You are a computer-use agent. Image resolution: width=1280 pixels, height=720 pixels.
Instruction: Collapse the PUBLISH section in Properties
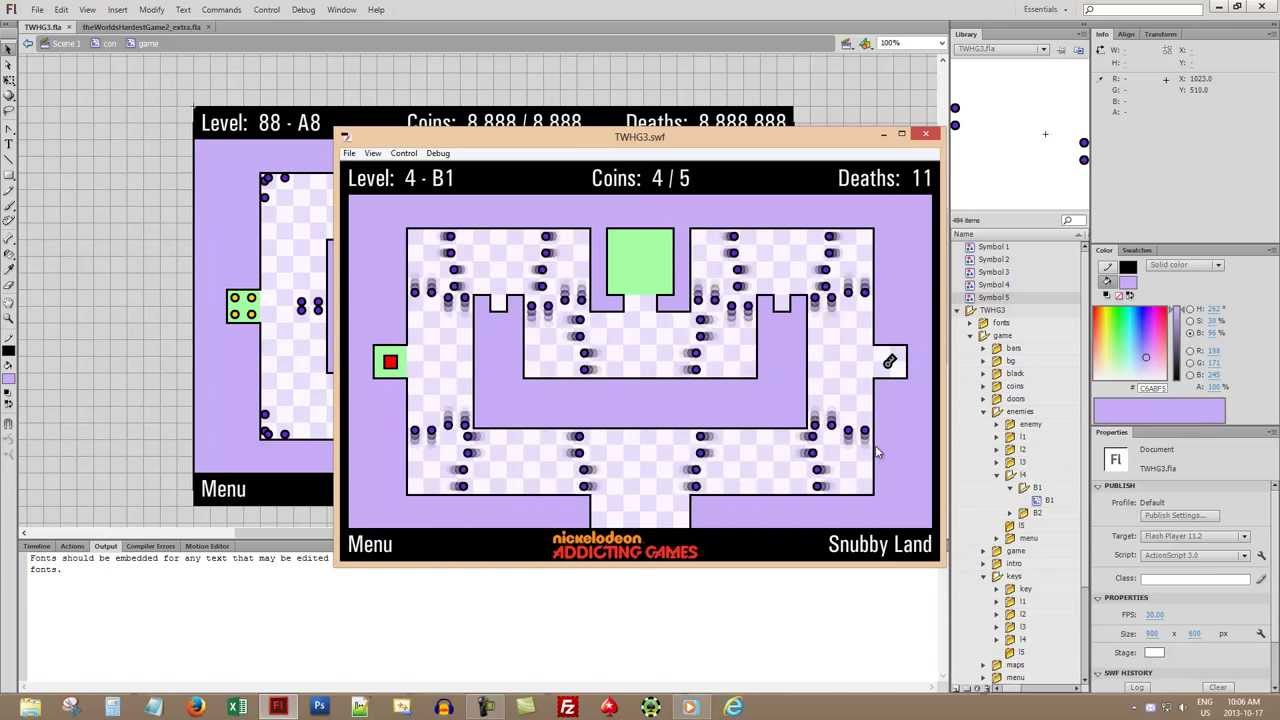point(1098,486)
